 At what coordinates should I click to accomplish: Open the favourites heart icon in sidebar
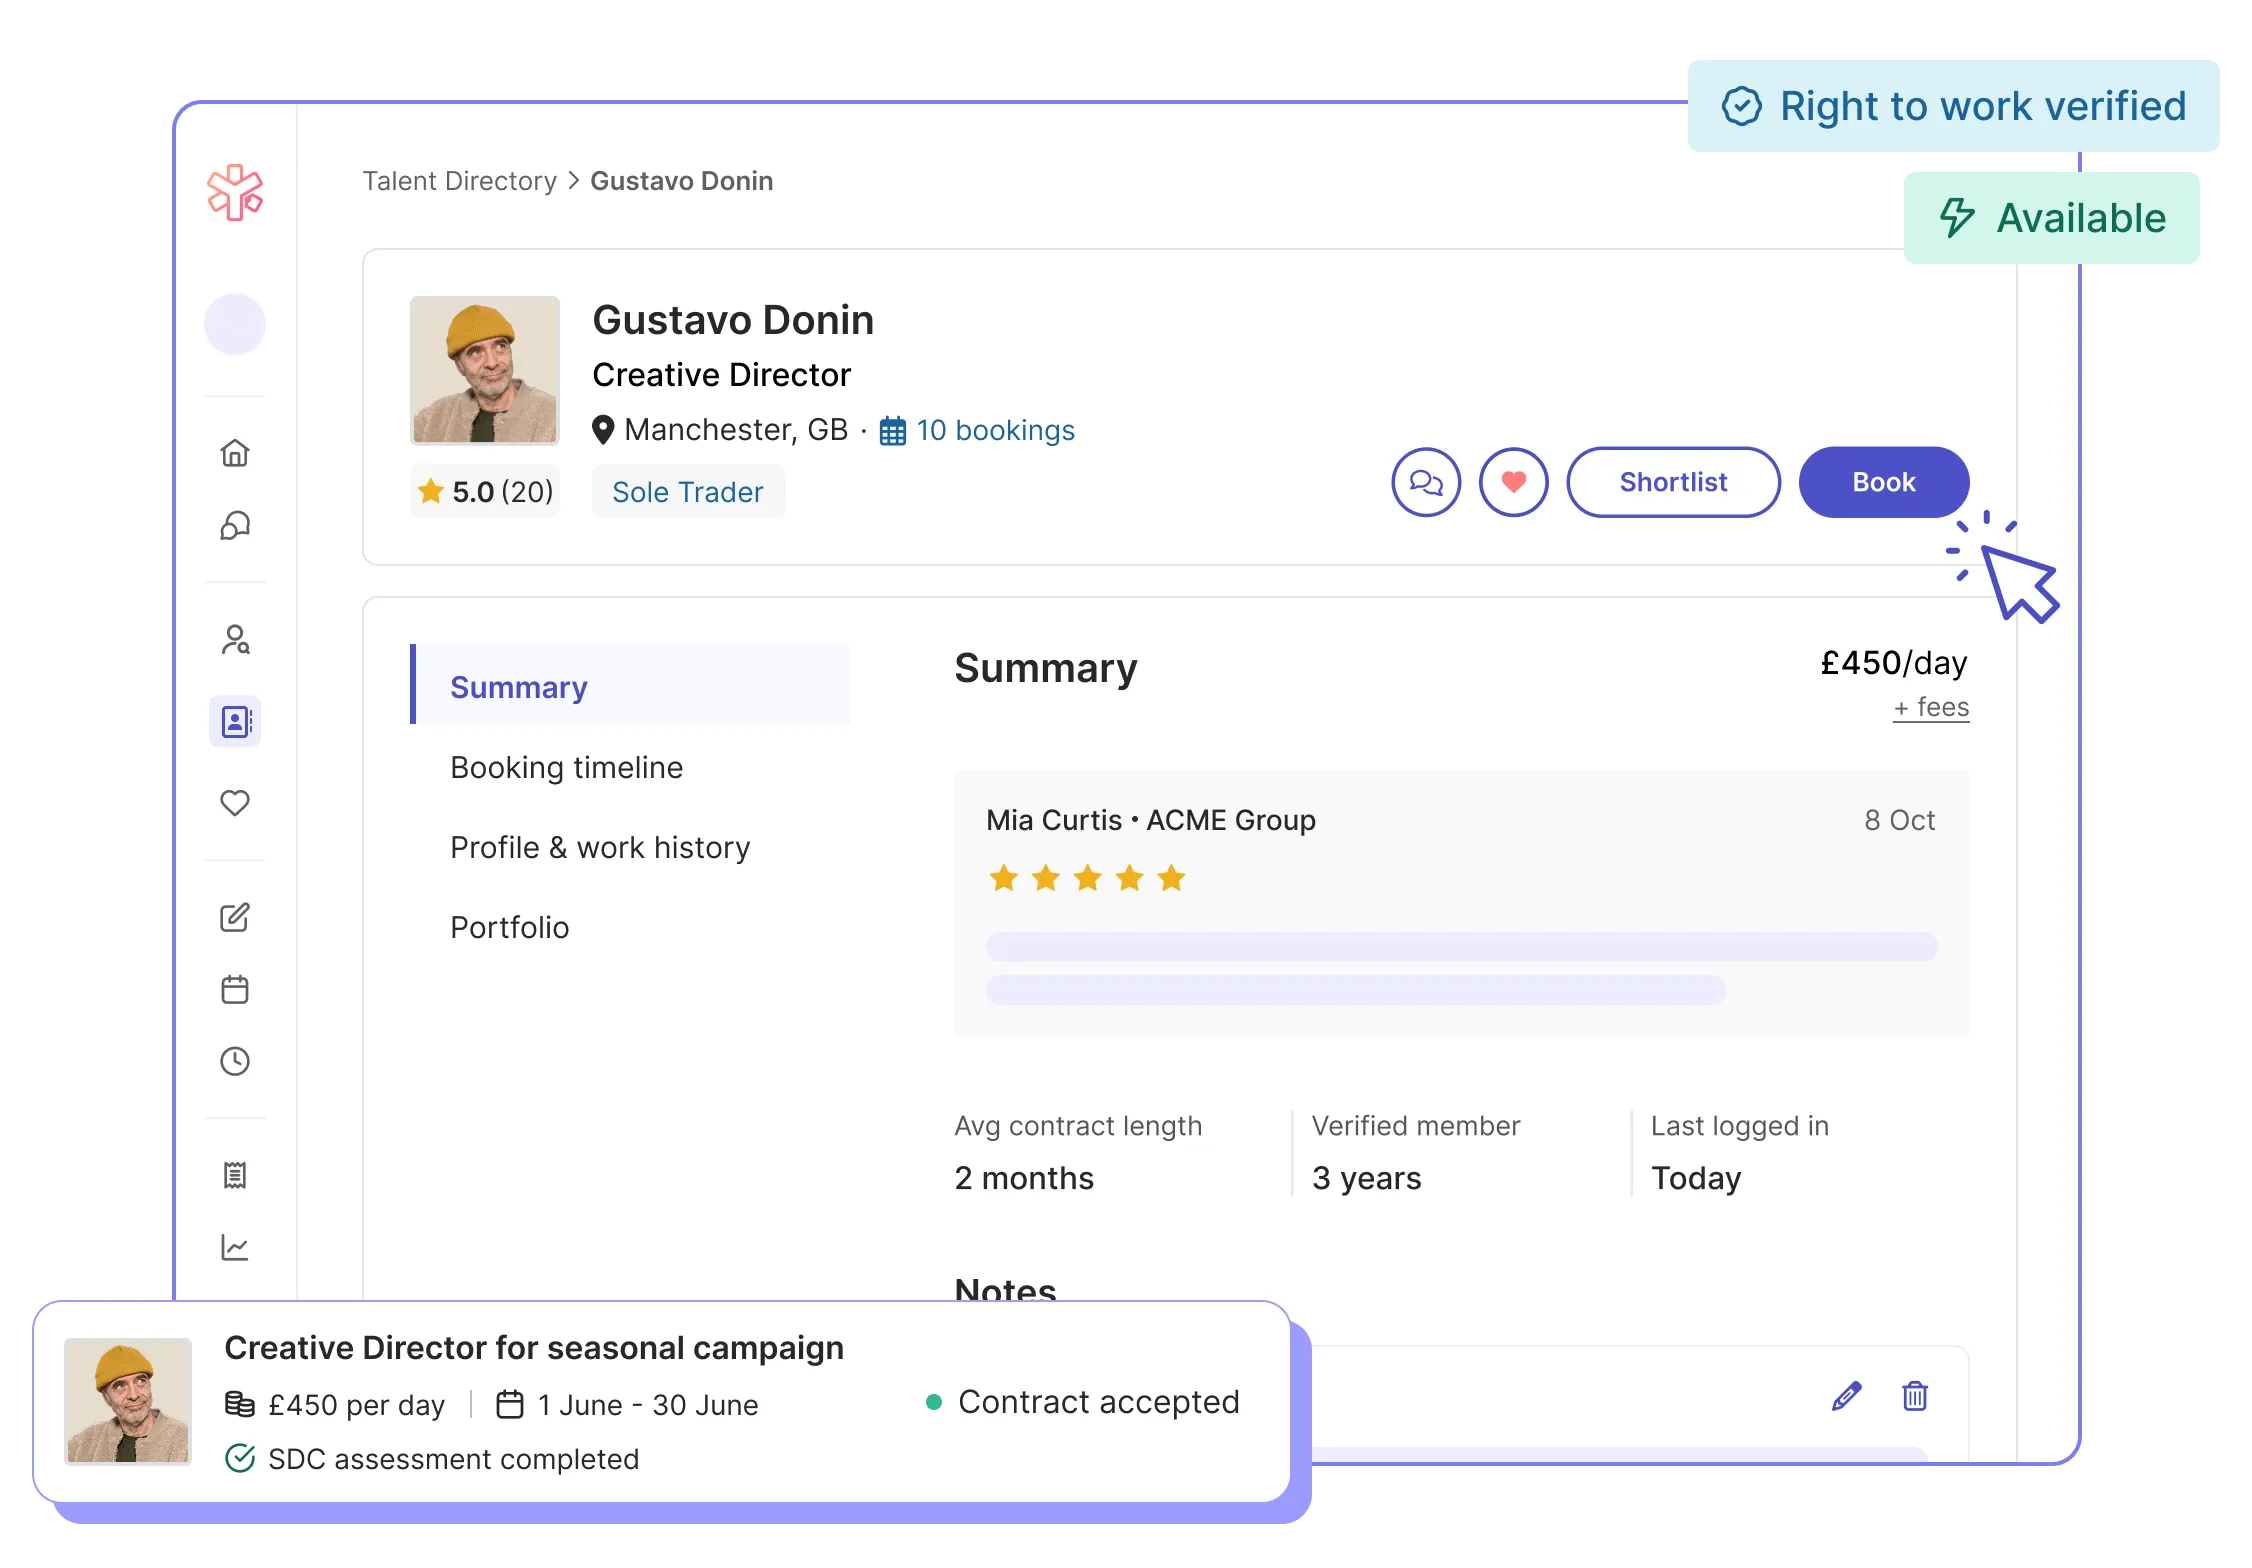pyautogui.click(x=235, y=803)
